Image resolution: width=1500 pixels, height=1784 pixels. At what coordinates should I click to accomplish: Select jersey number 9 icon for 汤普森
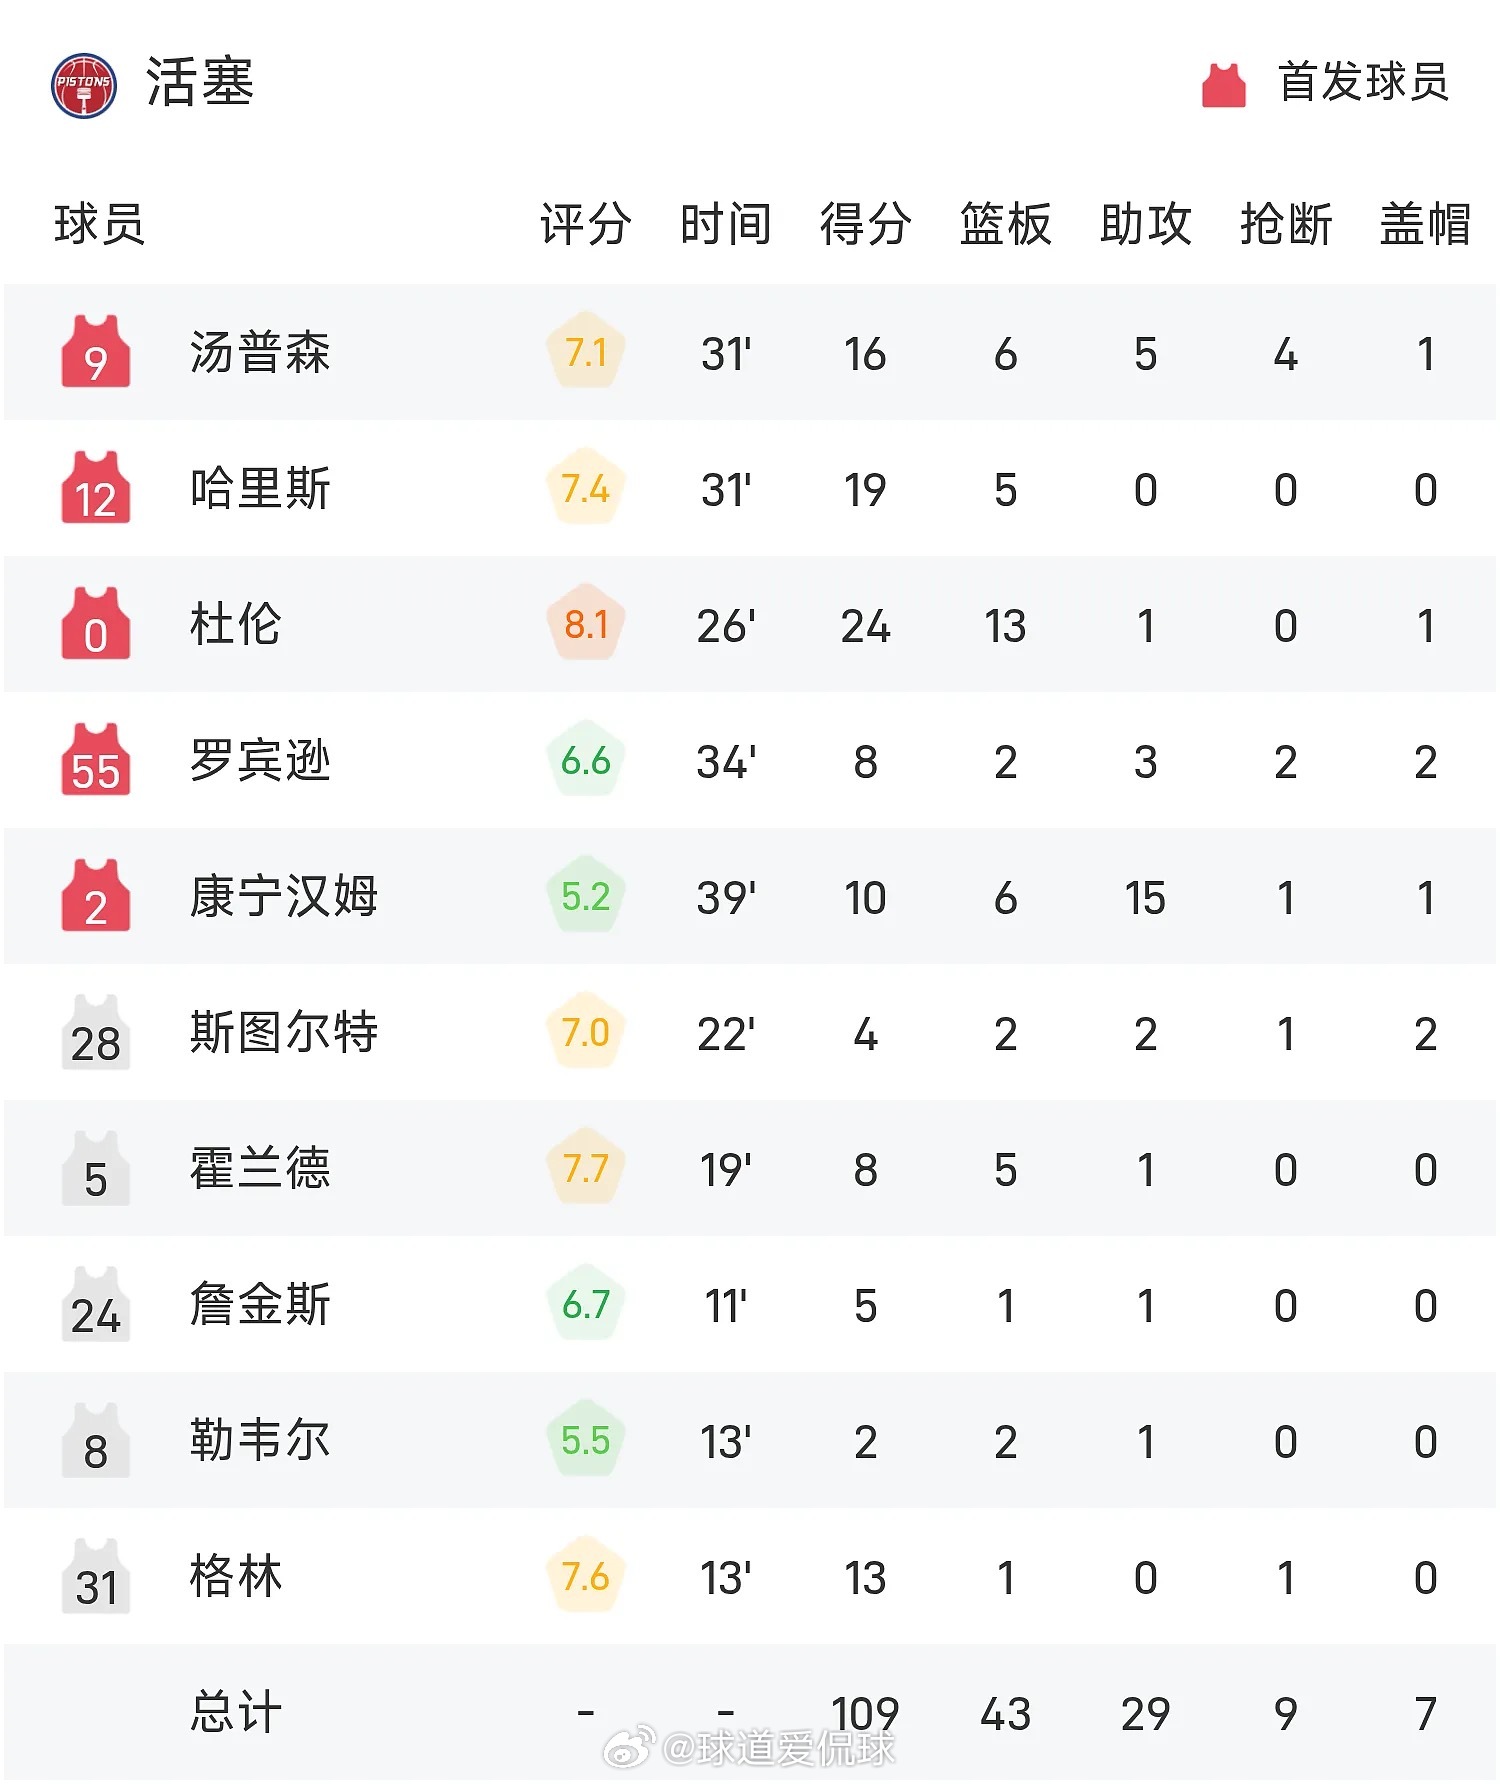95,353
